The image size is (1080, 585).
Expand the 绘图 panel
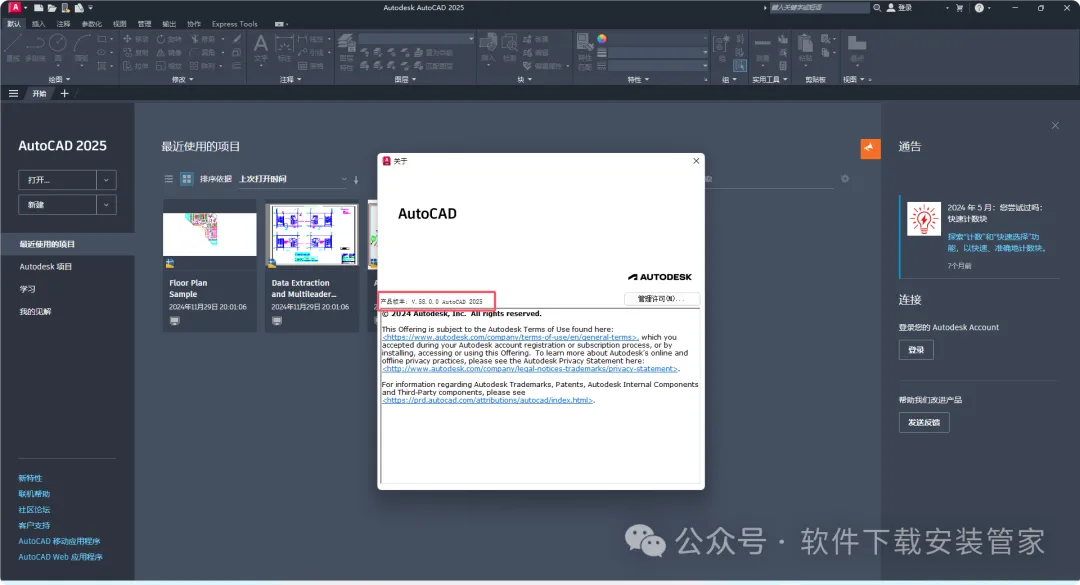point(59,79)
